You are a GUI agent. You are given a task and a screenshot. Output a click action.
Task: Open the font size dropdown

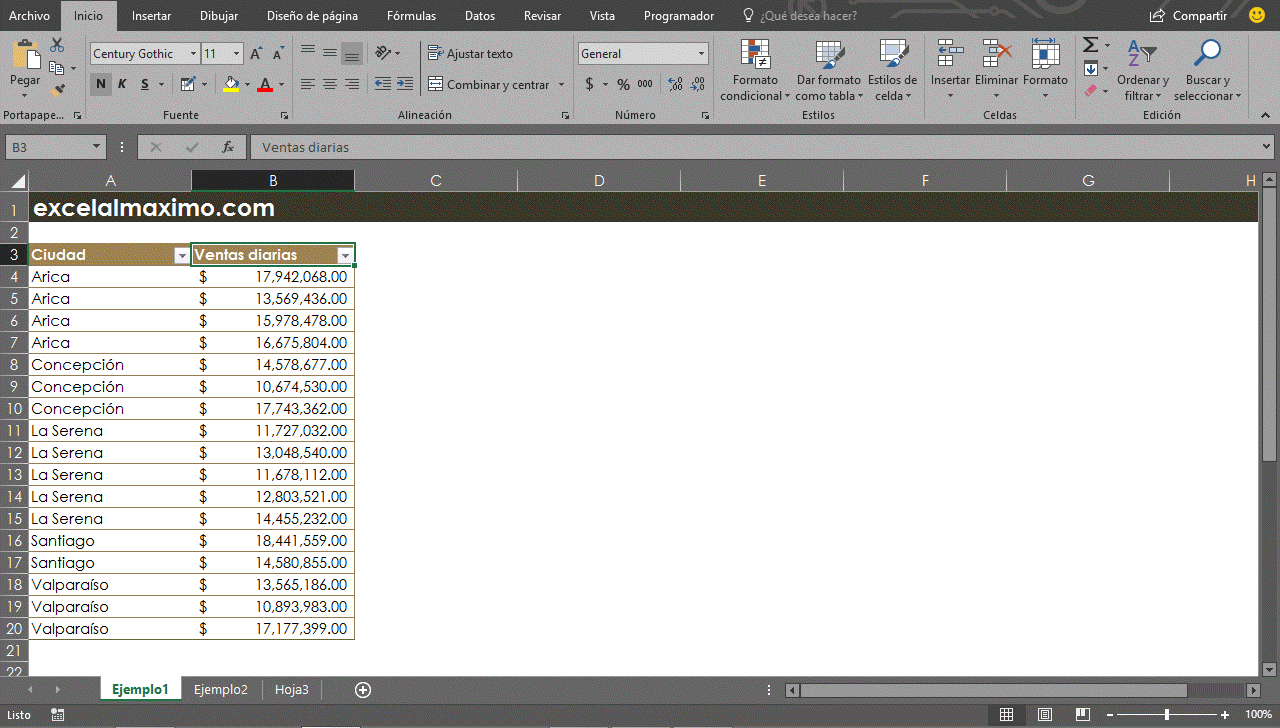238,53
